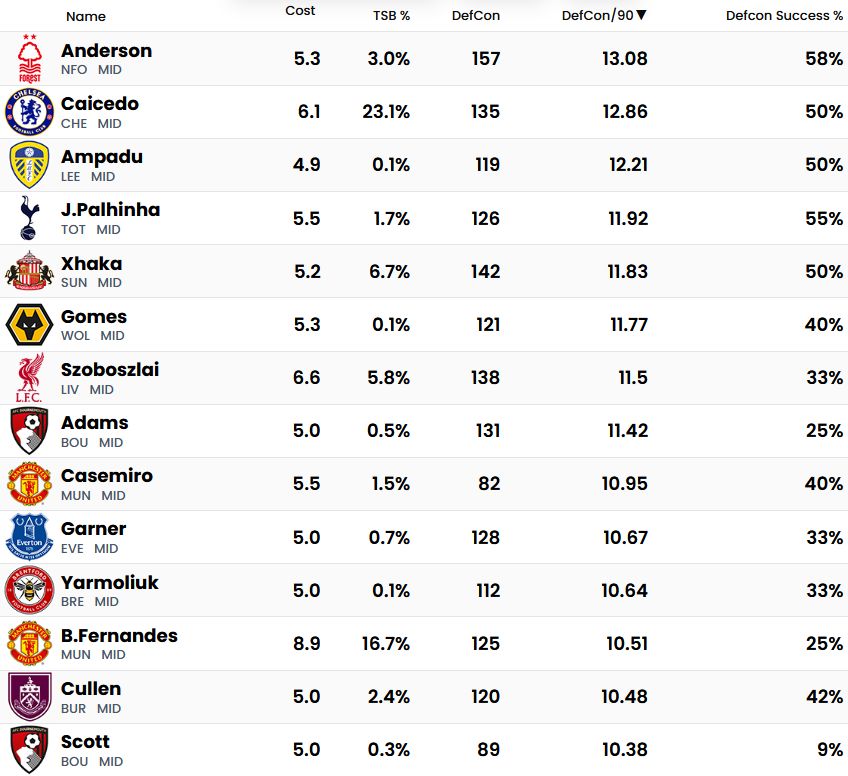848x776 pixels.
Task: Click the Name column header
Action: 85,16
